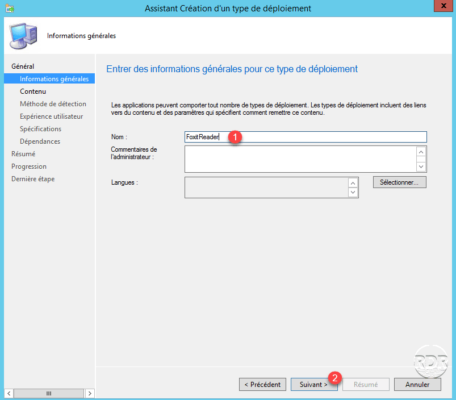Click the computer icon in the wizard header

tap(23, 36)
